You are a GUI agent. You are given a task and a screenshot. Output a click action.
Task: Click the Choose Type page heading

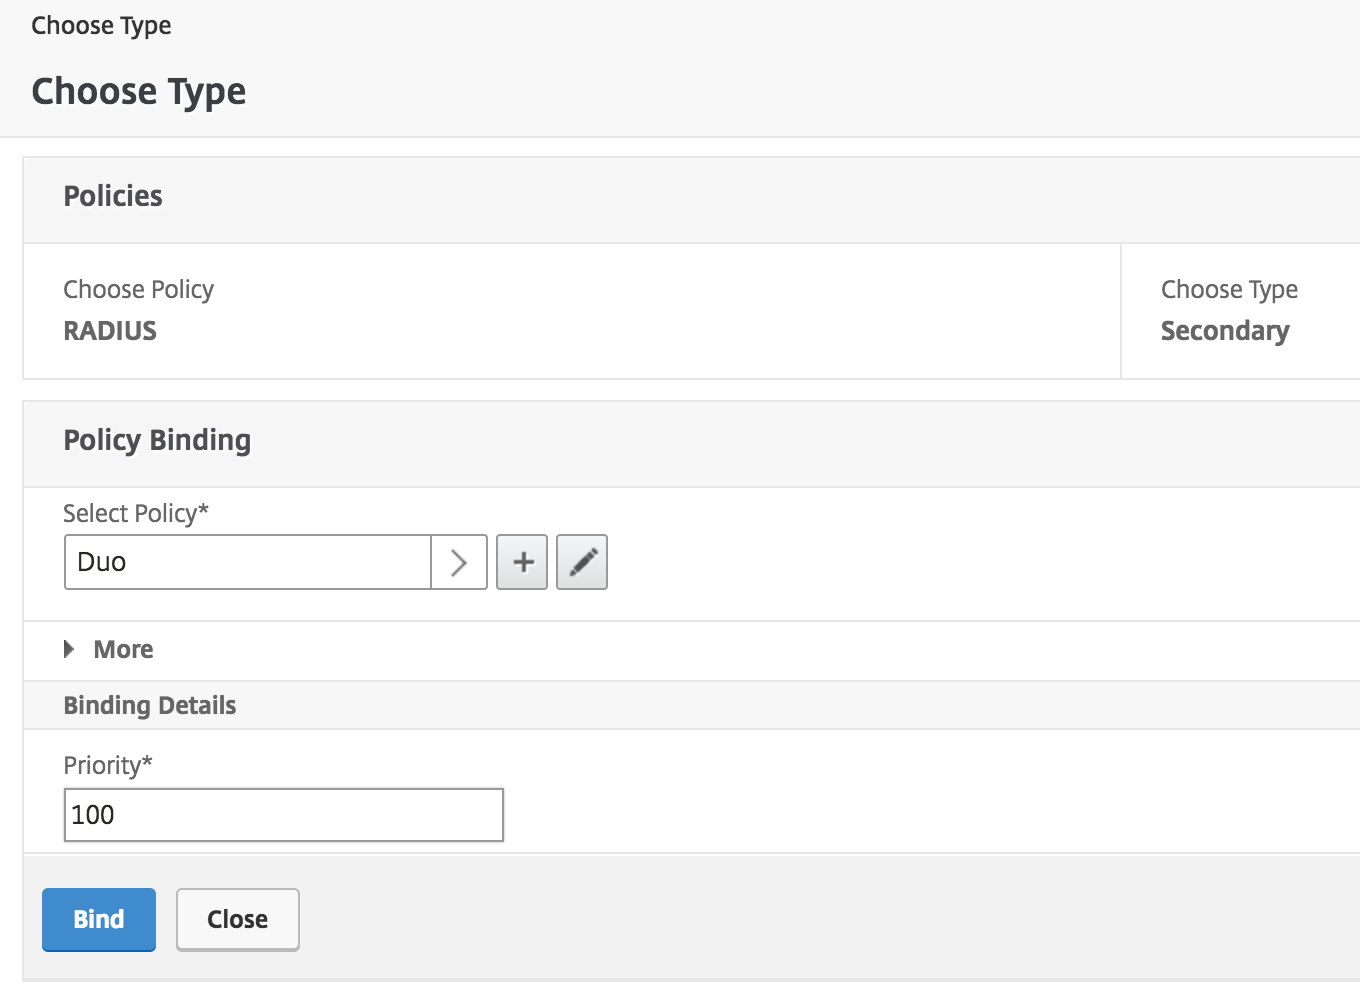(x=138, y=91)
